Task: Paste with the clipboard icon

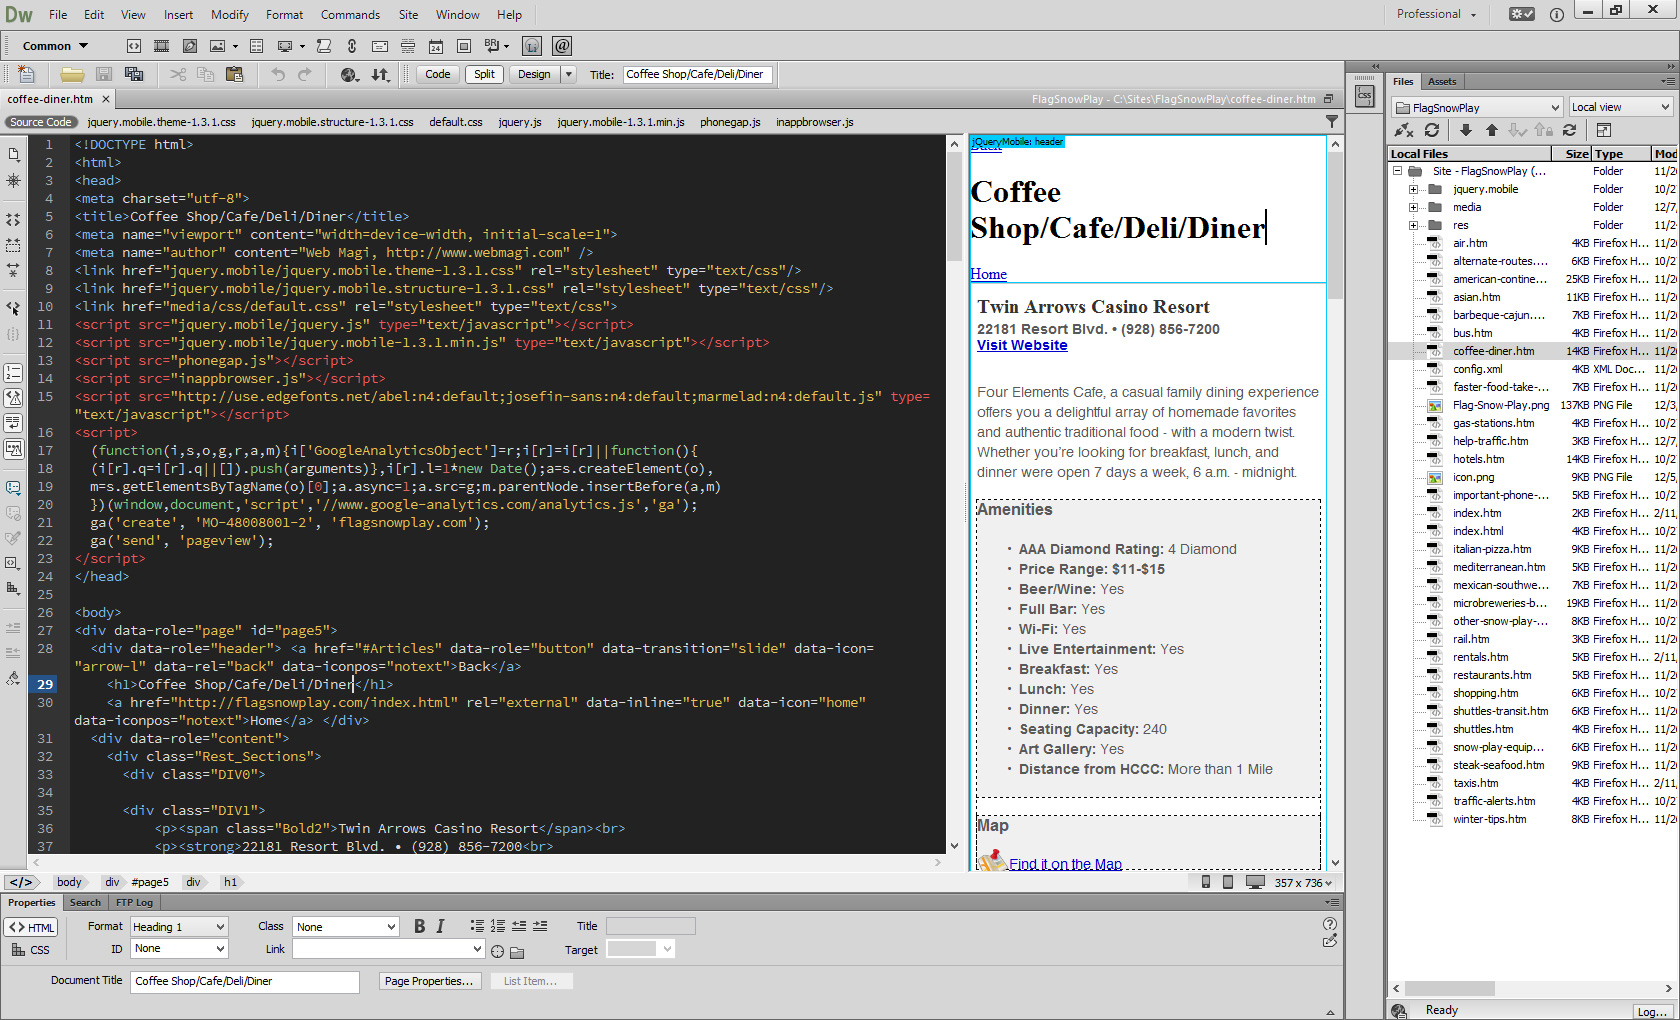Action: click(235, 74)
